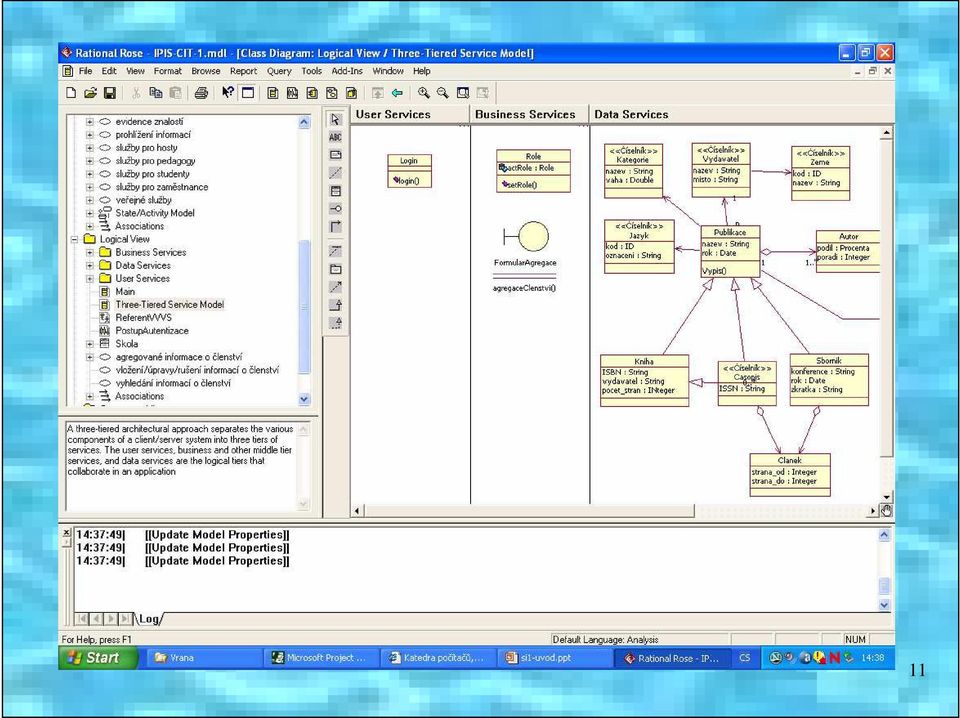This screenshot has height=718, width=960.
Task: Choose the Interface lollipop tool
Action: click(x=336, y=209)
